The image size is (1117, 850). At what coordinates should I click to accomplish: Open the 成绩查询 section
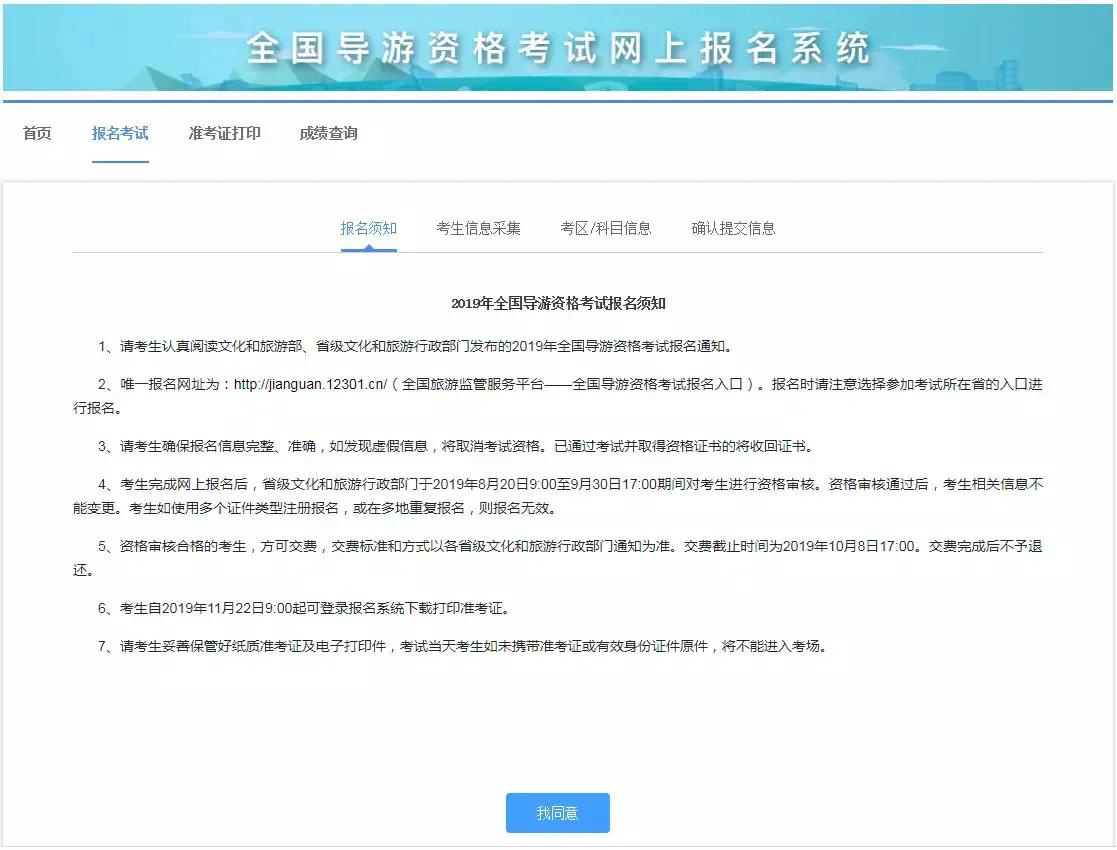click(330, 133)
